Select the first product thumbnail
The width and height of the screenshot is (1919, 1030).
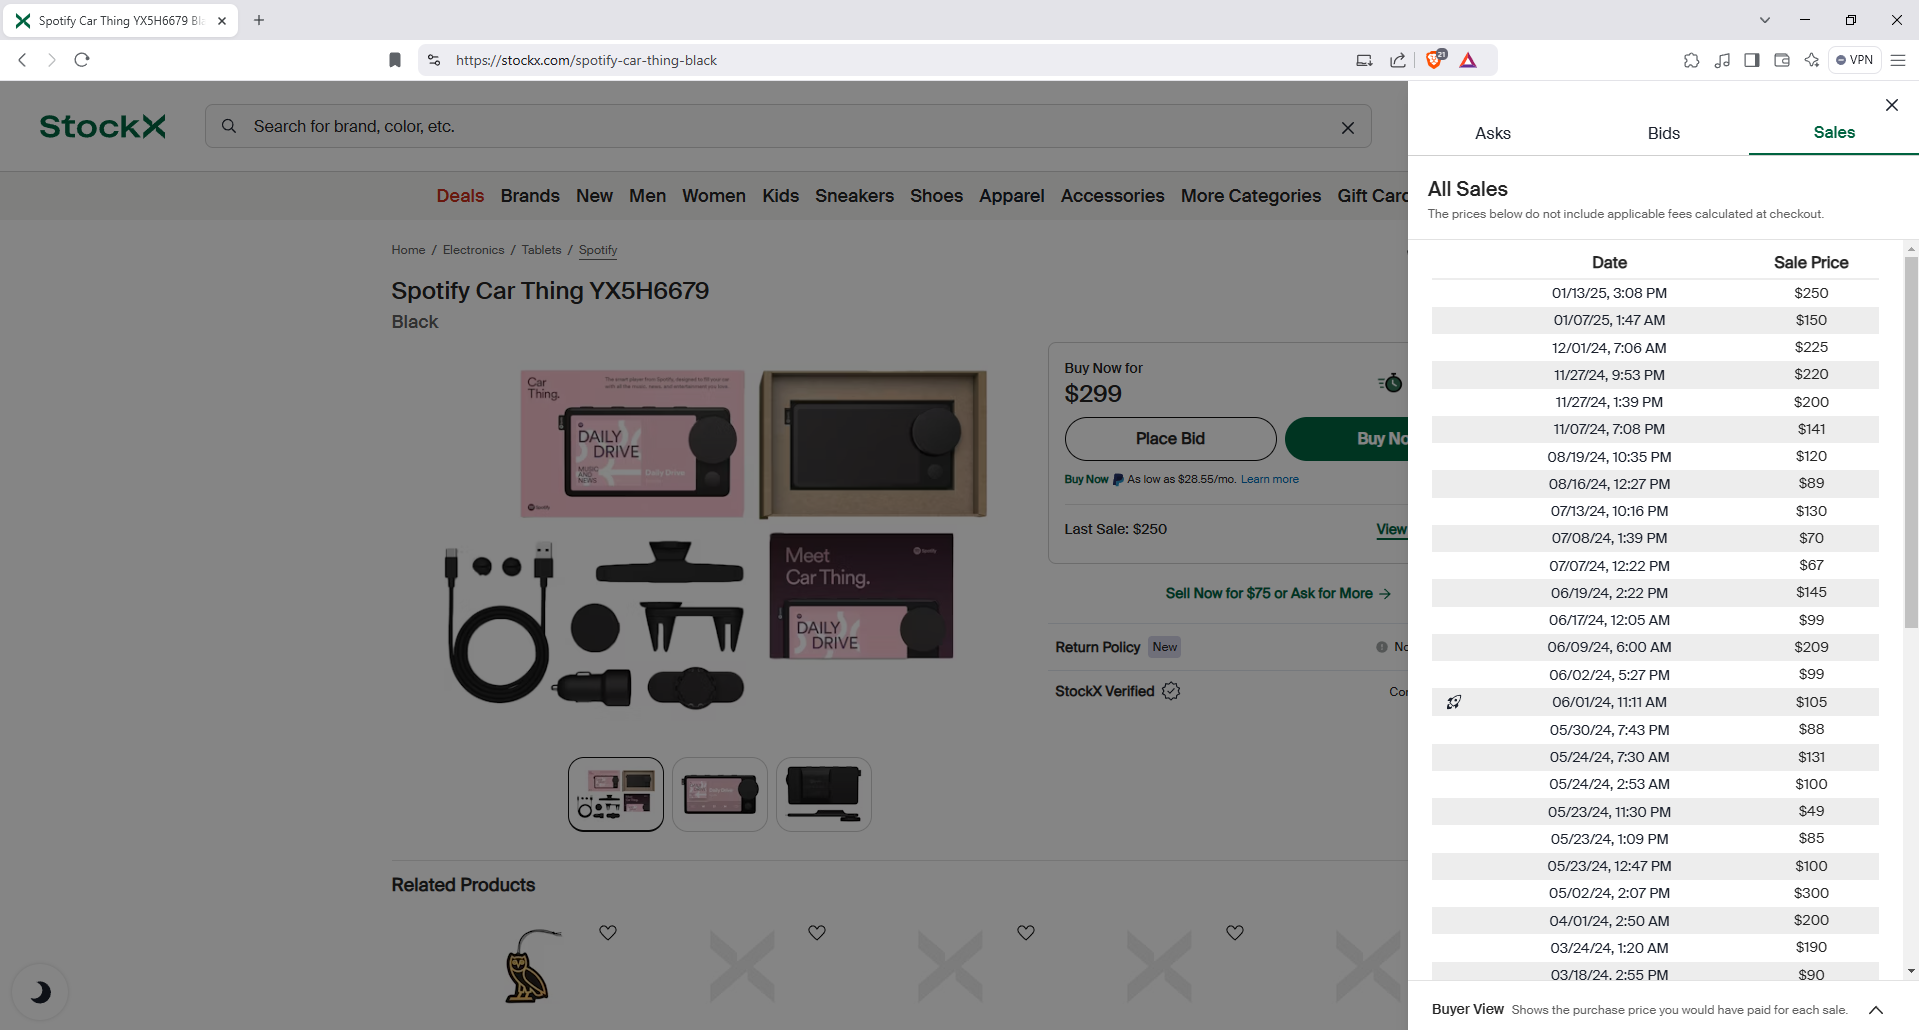point(616,794)
